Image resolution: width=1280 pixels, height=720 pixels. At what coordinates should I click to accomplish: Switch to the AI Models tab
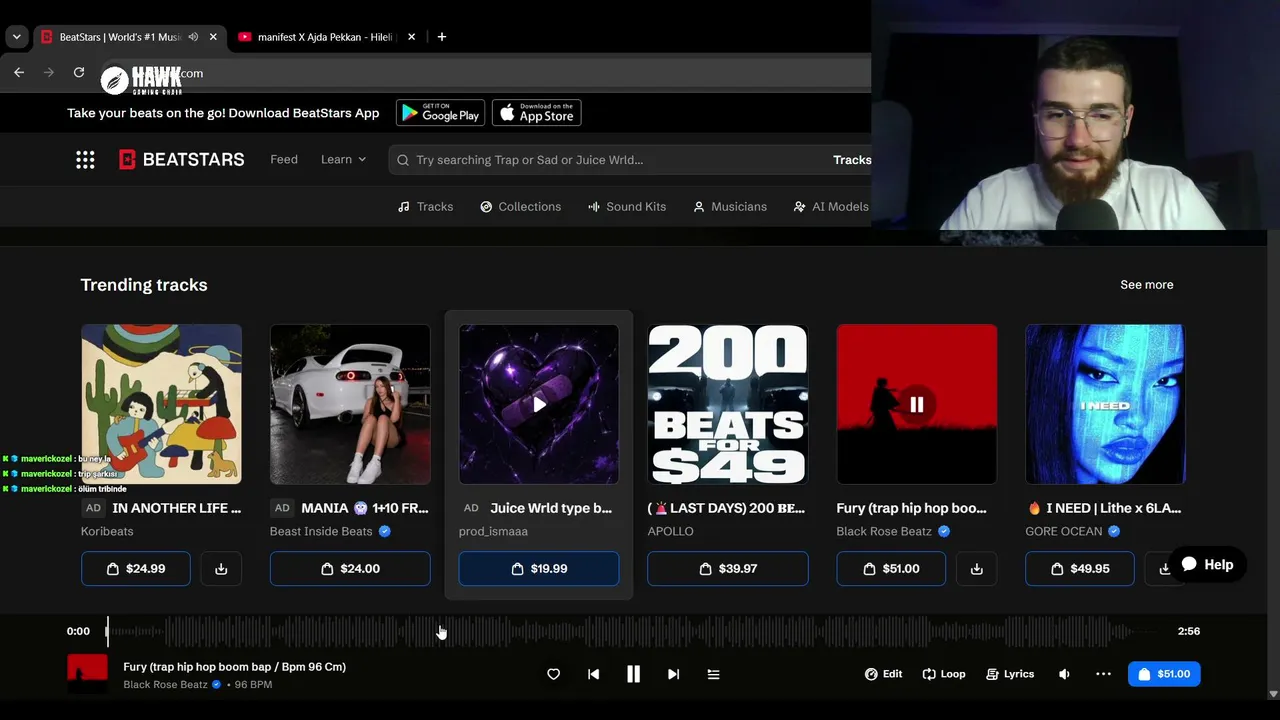click(x=831, y=207)
